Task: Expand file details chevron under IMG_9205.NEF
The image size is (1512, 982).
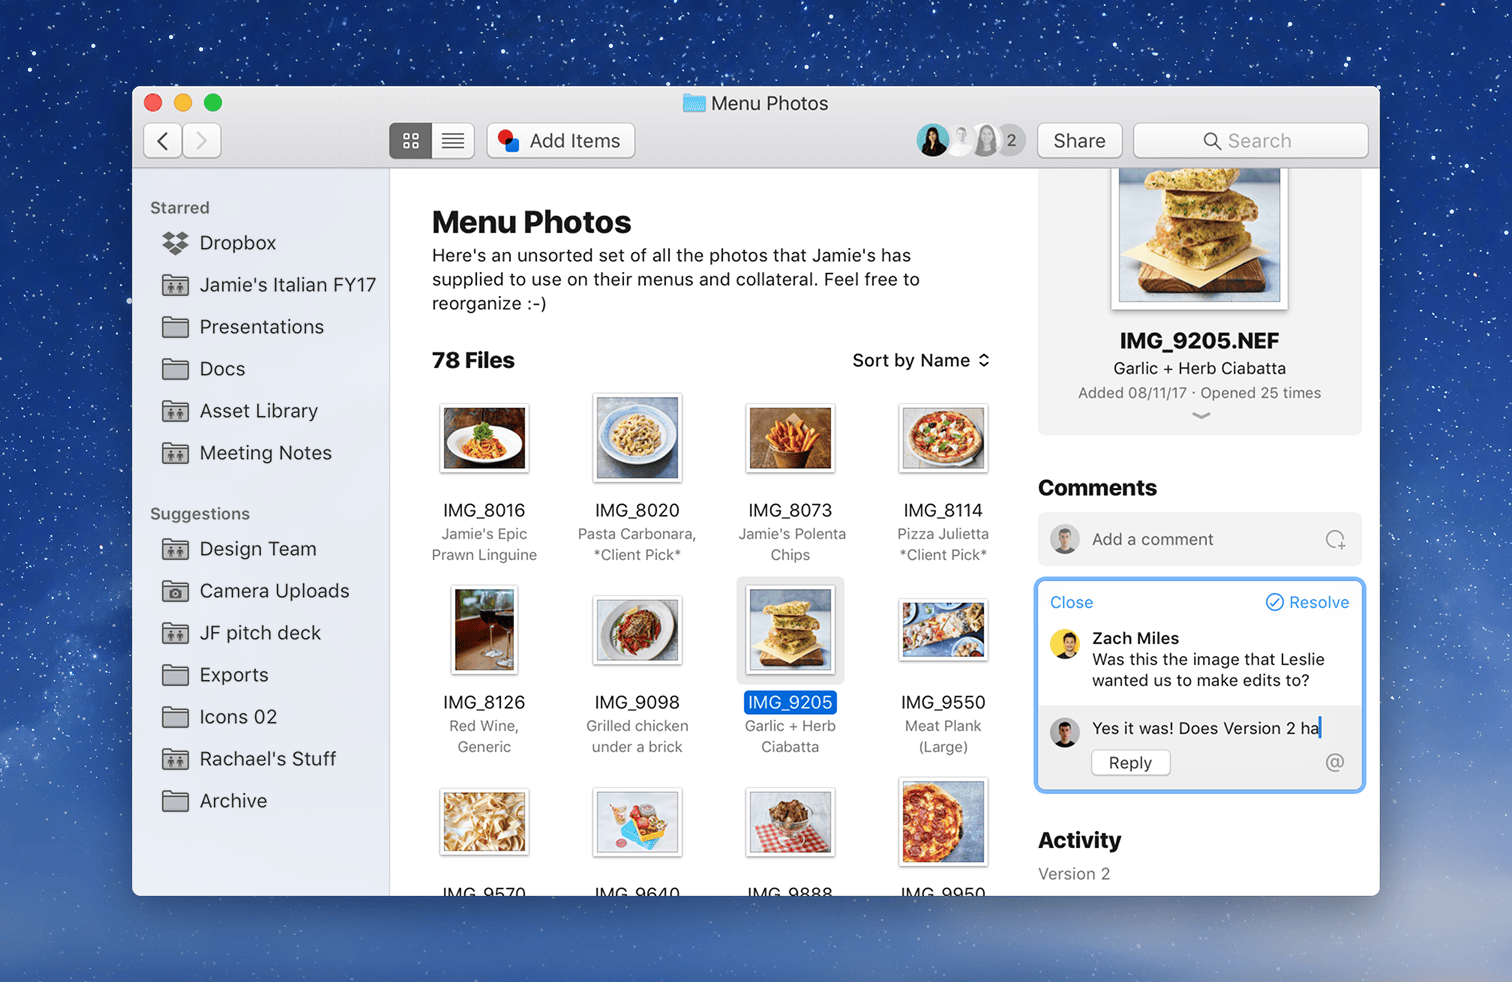Action: pos(1201,416)
